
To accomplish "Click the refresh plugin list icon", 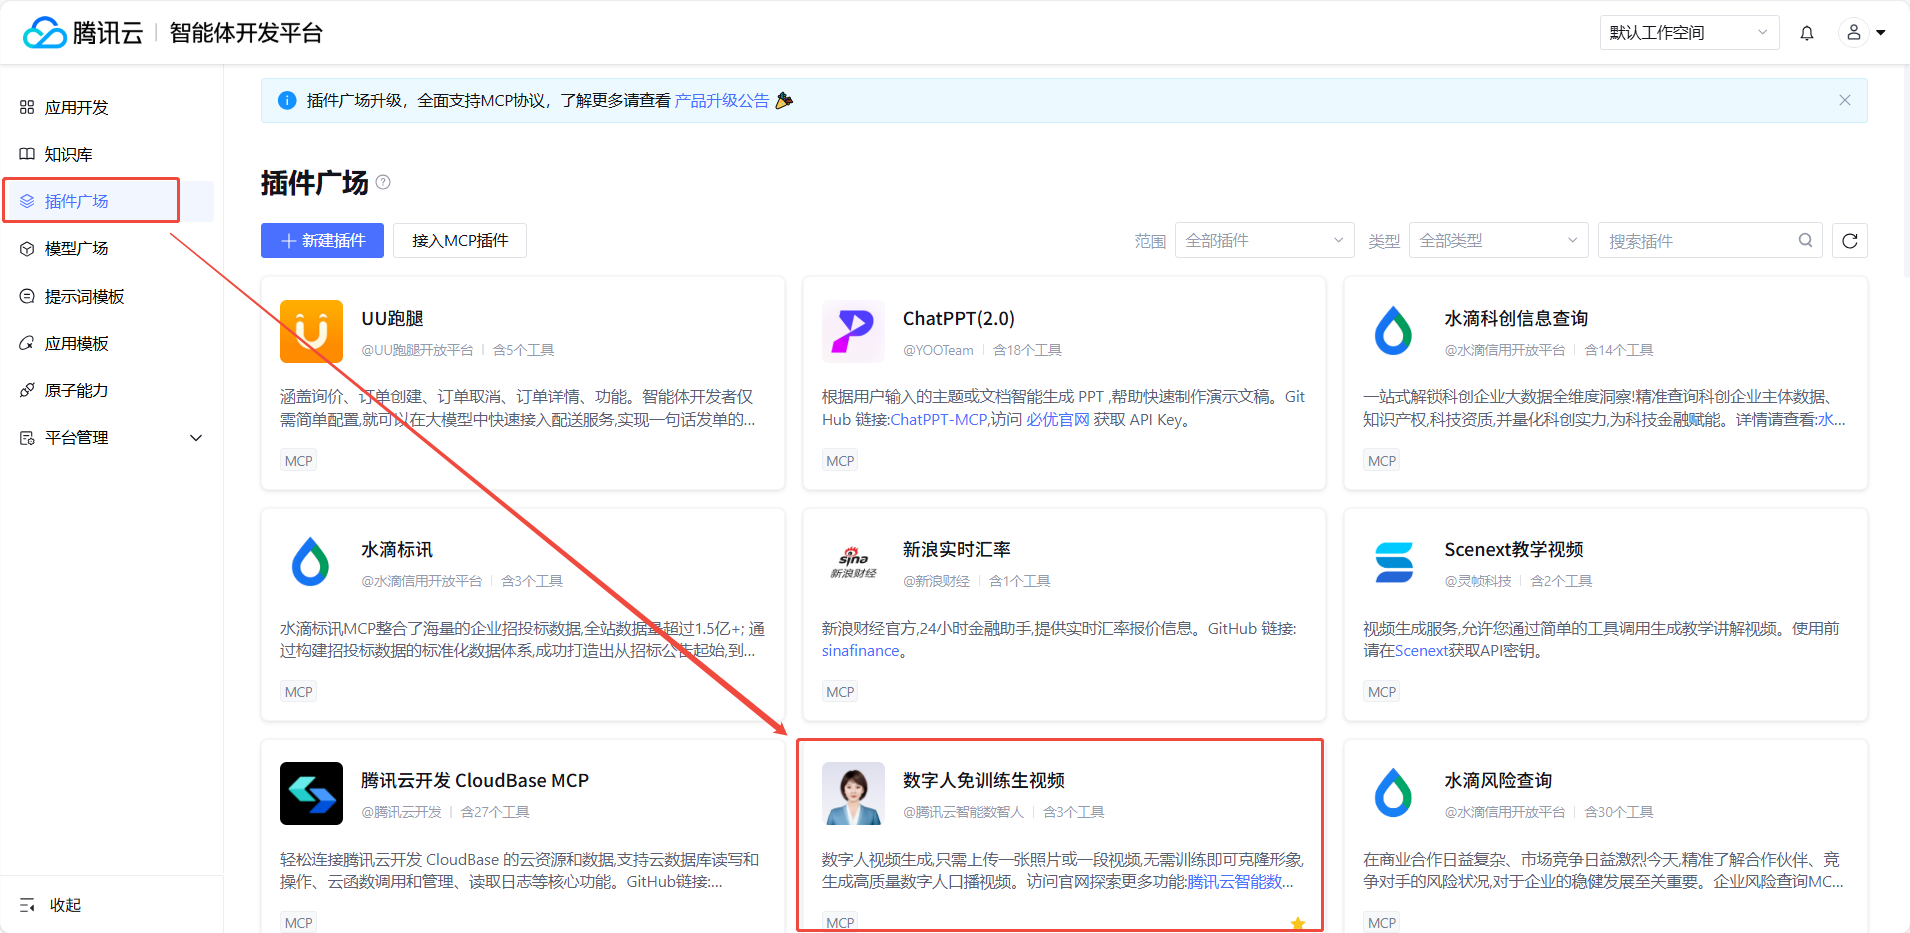I will click(1850, 241).
